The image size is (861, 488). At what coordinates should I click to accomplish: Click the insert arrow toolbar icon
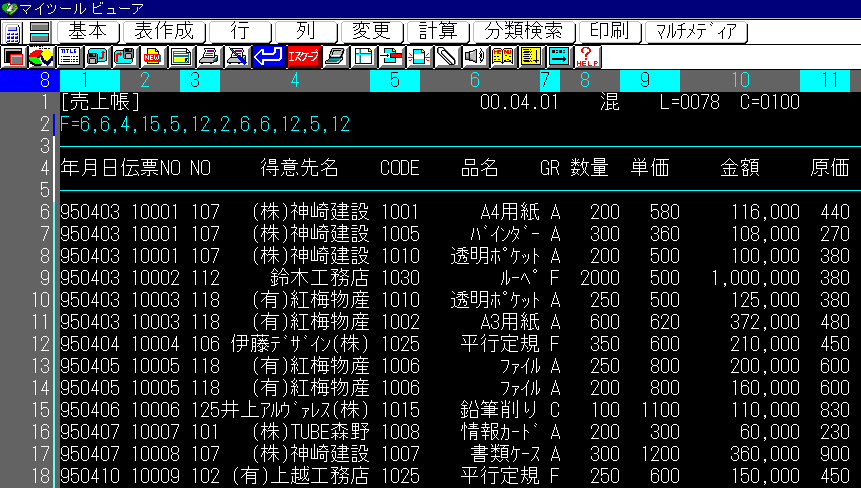392,57
